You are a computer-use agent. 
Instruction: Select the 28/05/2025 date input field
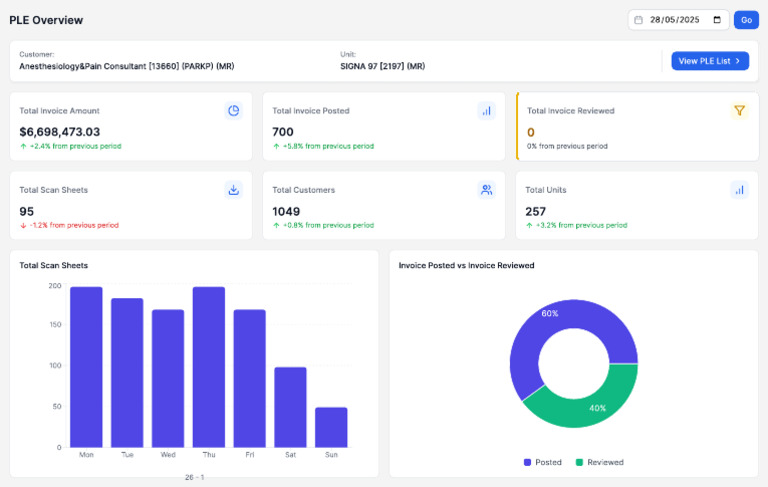point(679,20)
